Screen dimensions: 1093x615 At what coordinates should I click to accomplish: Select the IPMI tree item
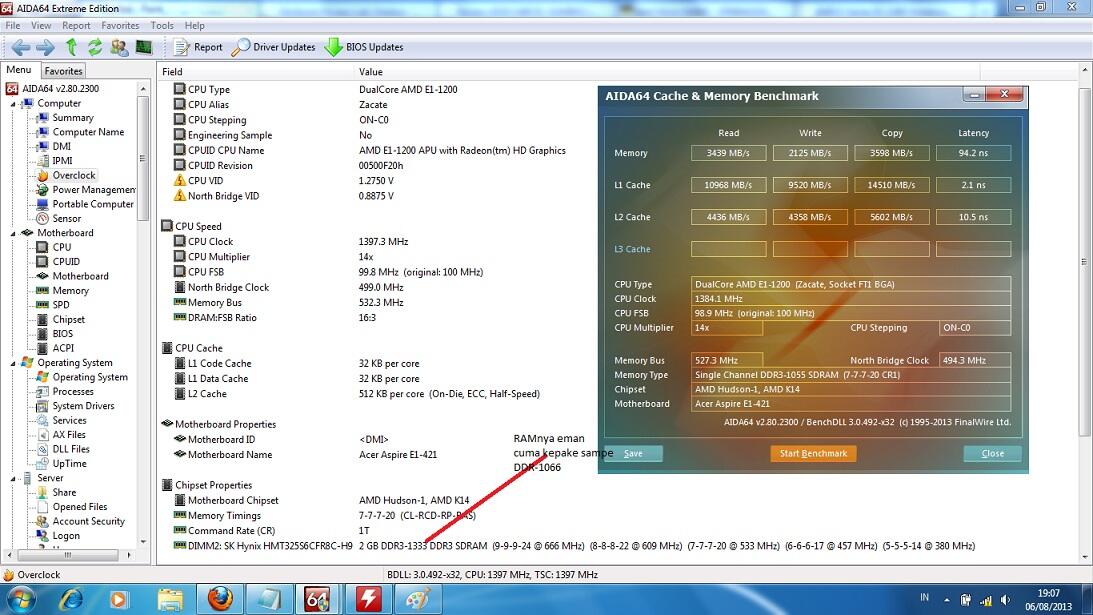point(62,160)
